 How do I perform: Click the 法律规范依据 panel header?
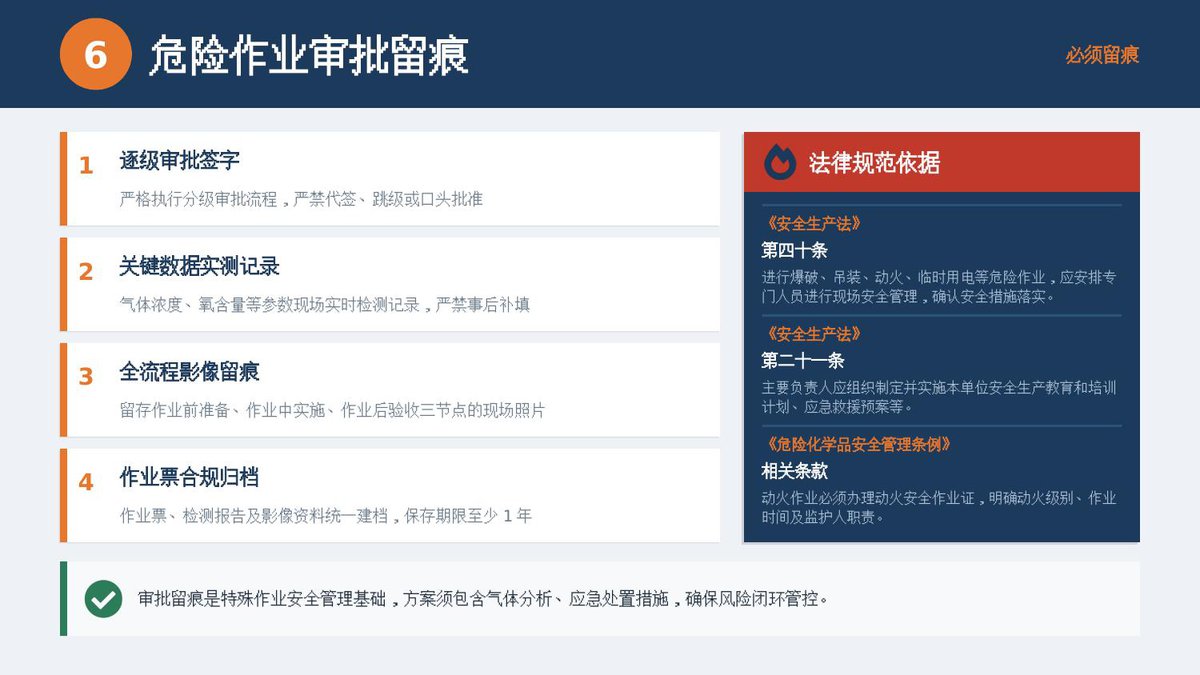[942, 162]
